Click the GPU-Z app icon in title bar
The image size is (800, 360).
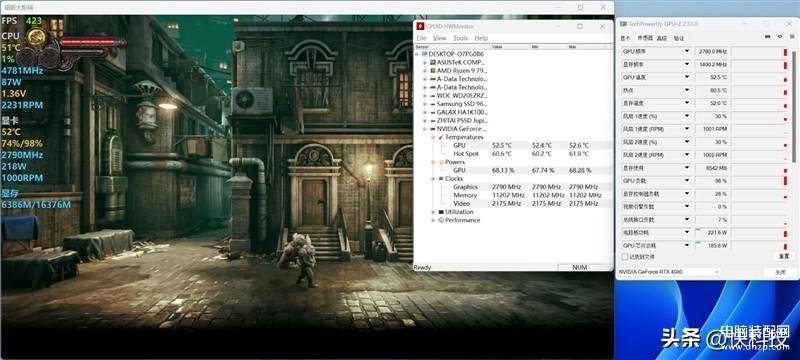click(x=623, y=24)
